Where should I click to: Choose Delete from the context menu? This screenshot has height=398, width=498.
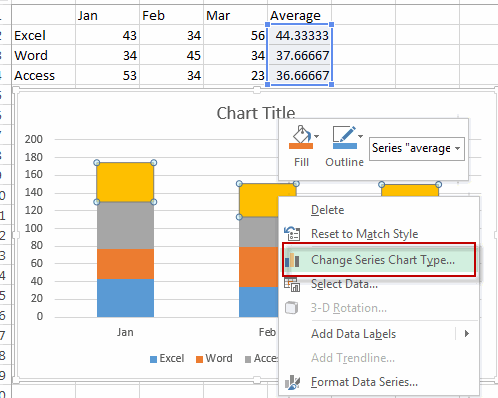(x=328, y=210)
